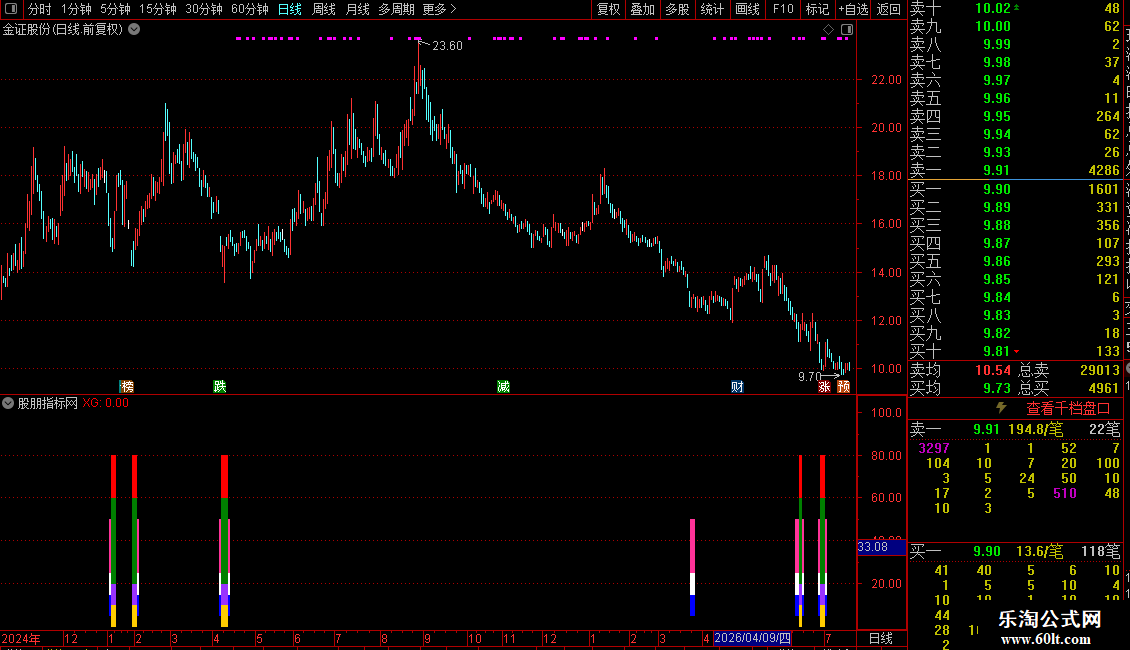
Task: Click the 510 sell queue order
Action: pos(1065,493)
